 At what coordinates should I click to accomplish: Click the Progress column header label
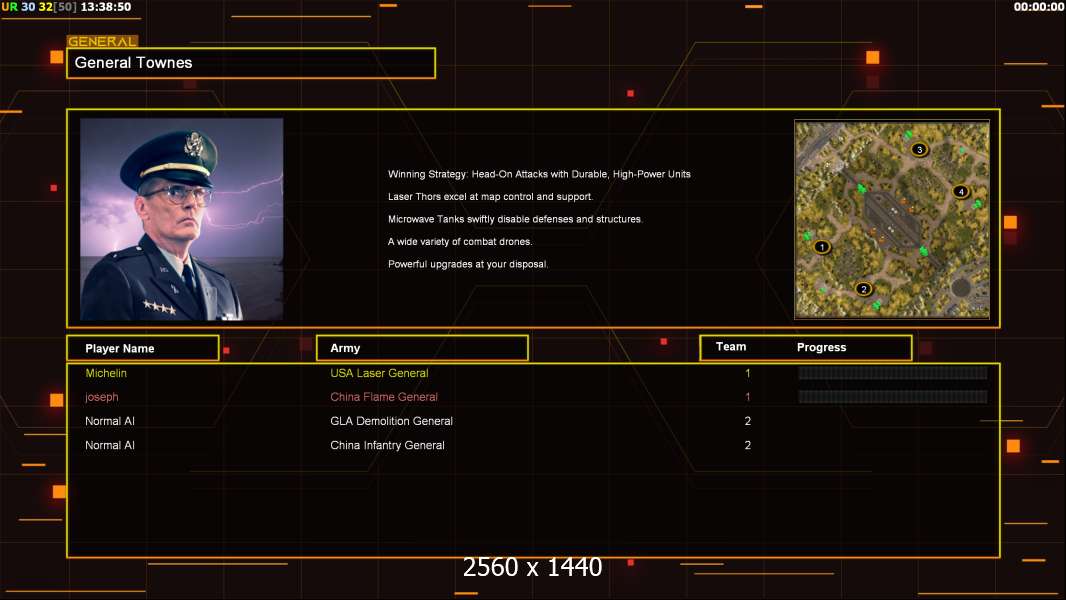pyautogui.click(x=821, y=347)
